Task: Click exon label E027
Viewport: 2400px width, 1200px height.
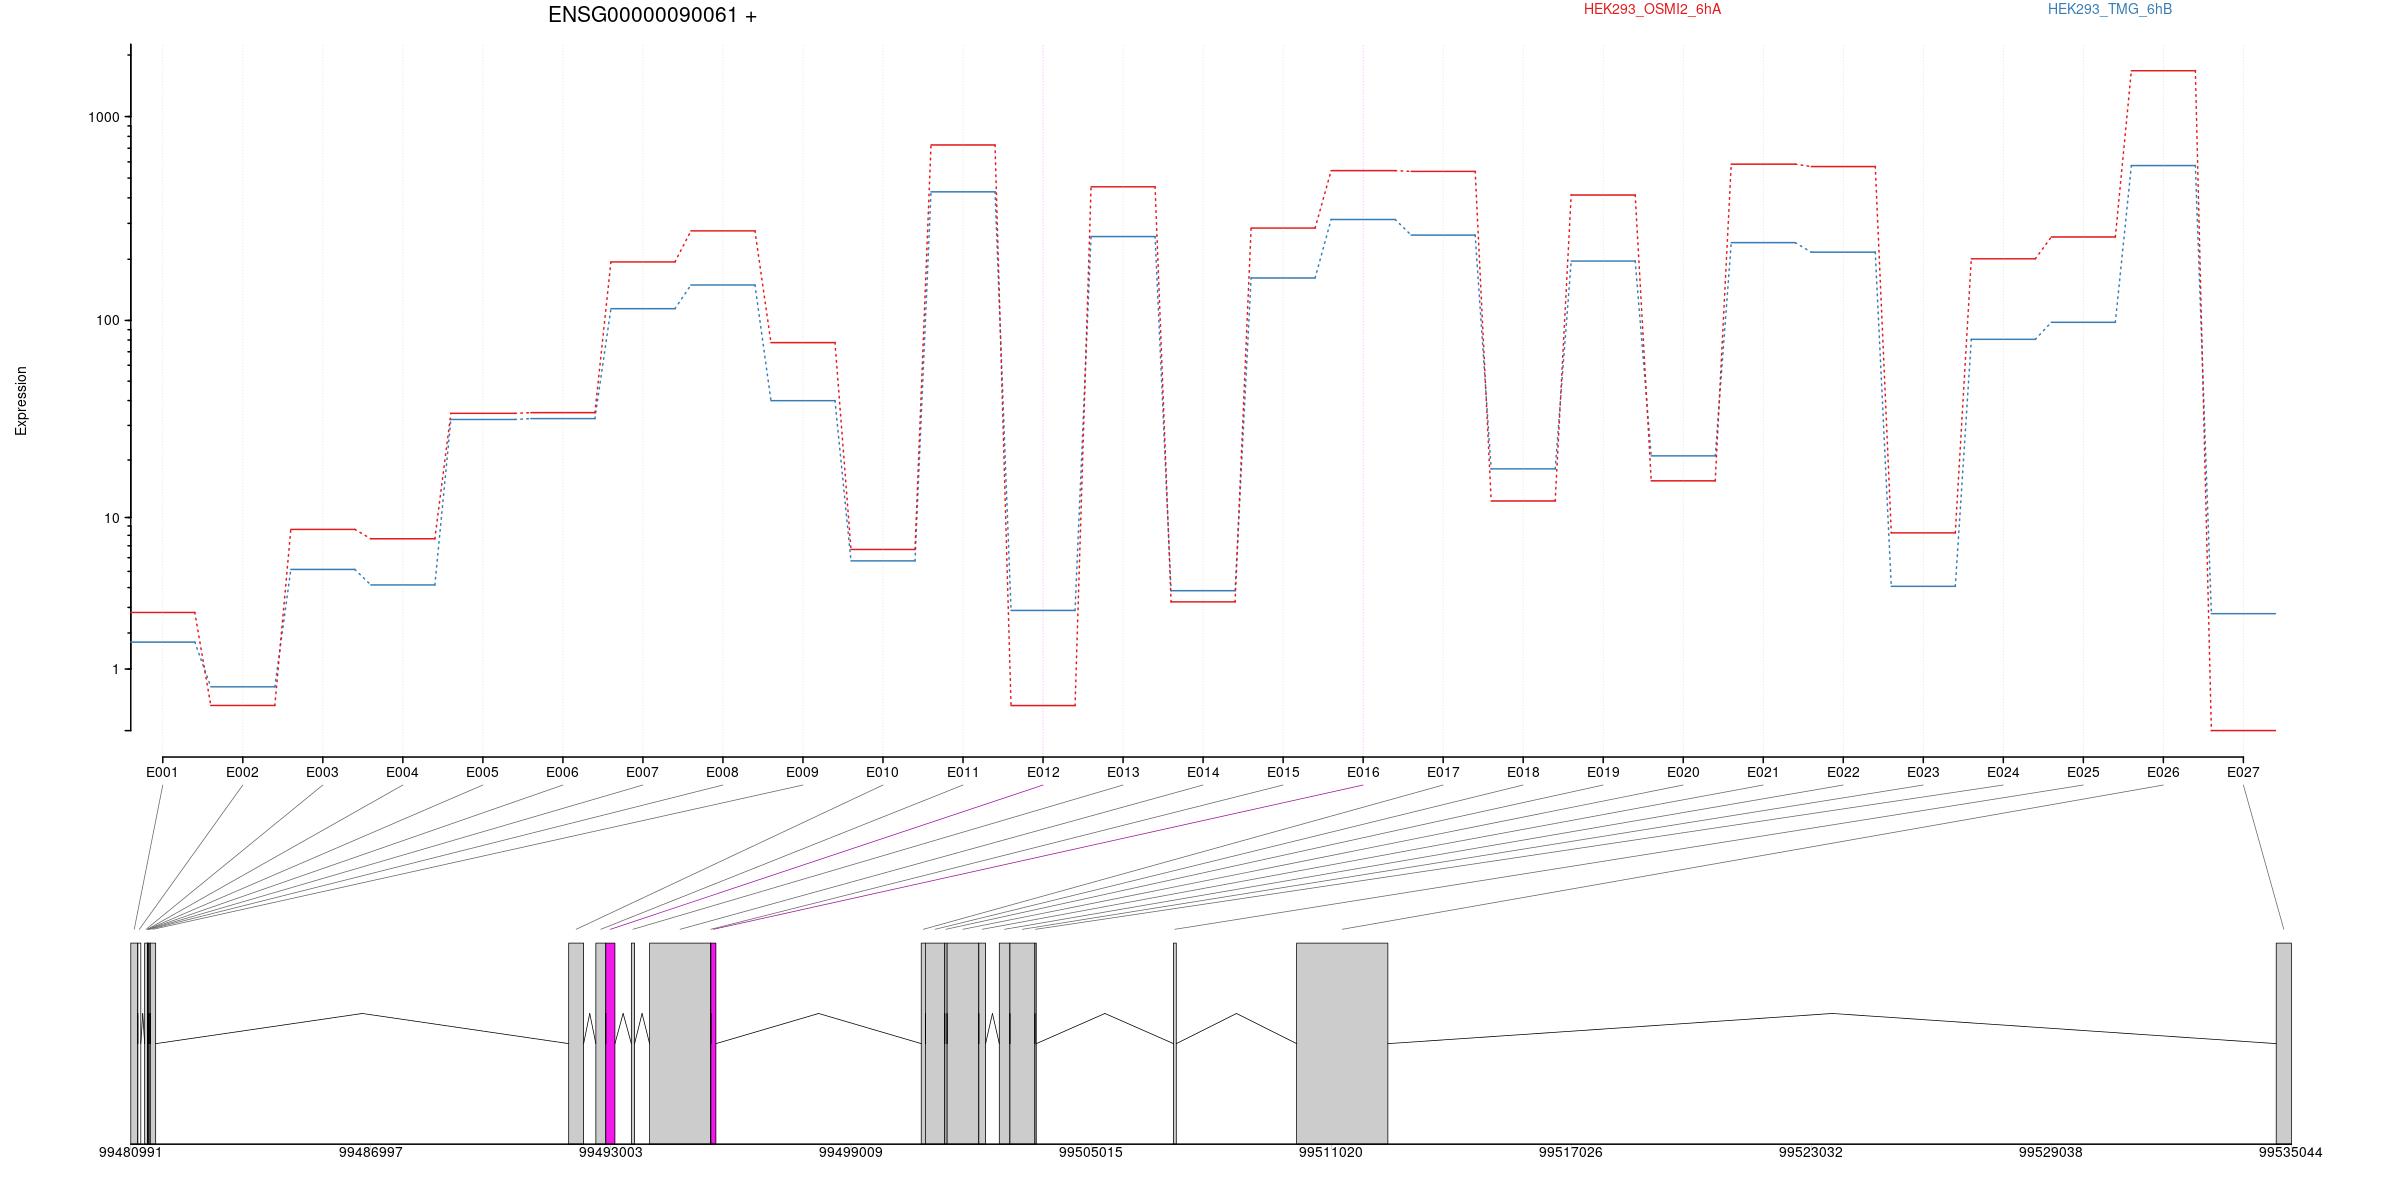Action: coord(2243,772)
